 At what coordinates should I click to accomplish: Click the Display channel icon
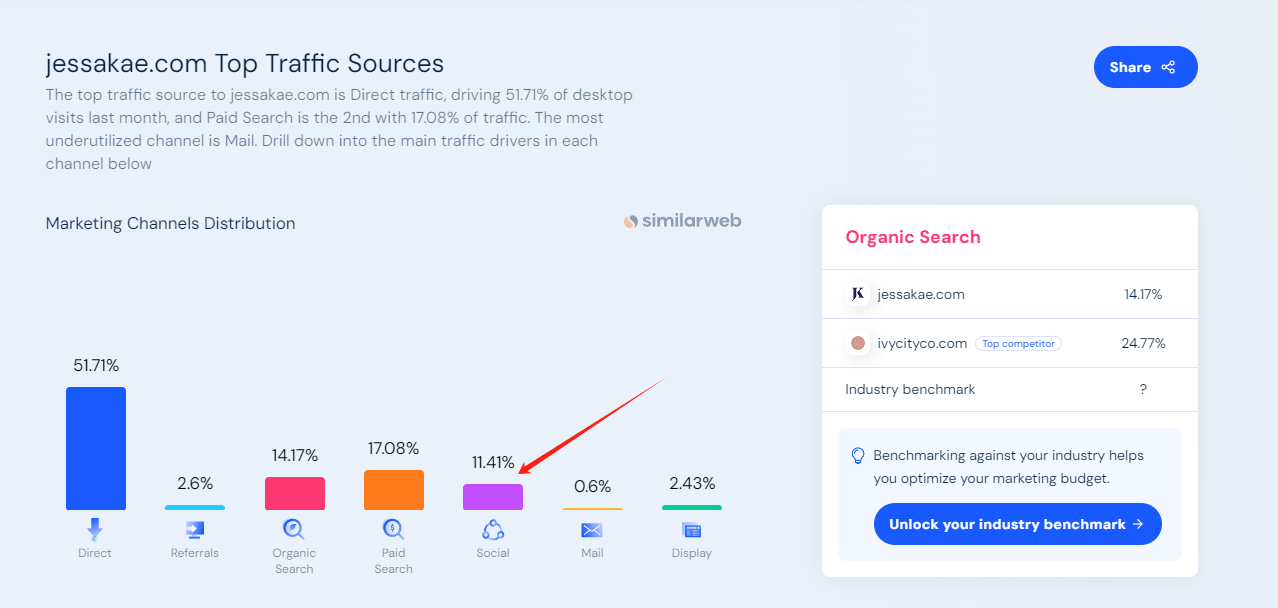[x=691, y=530]
